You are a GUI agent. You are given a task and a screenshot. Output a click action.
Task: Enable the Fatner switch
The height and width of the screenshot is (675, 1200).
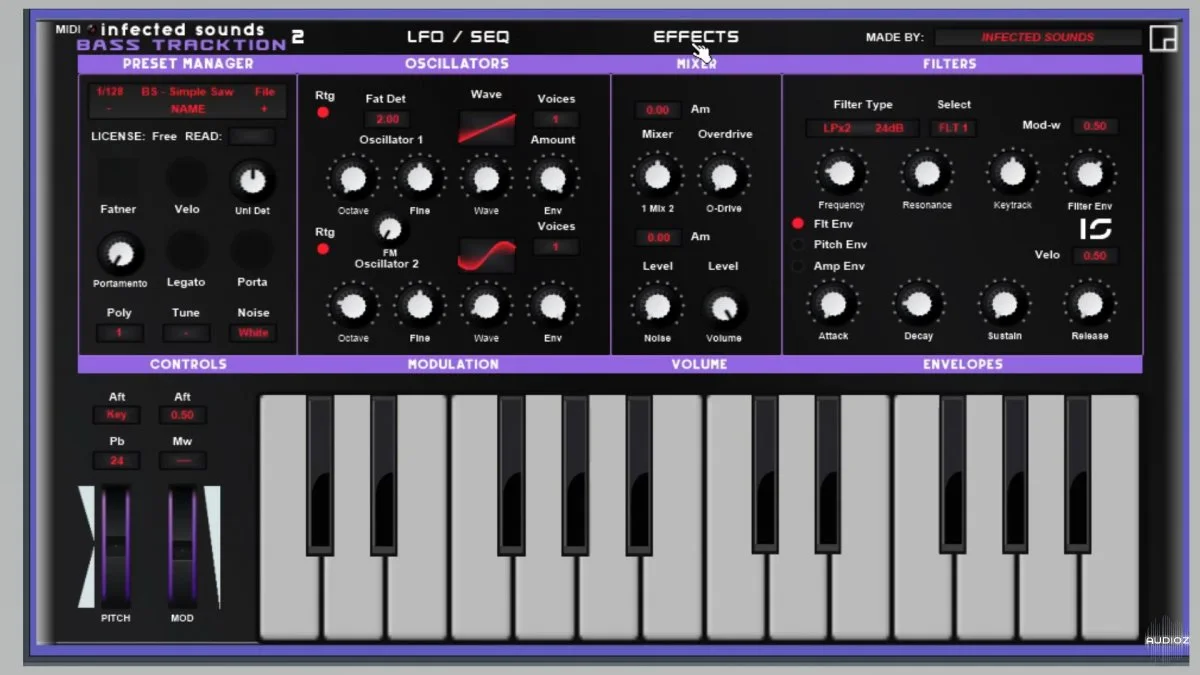pyautogui.click(x=118, y=178)
